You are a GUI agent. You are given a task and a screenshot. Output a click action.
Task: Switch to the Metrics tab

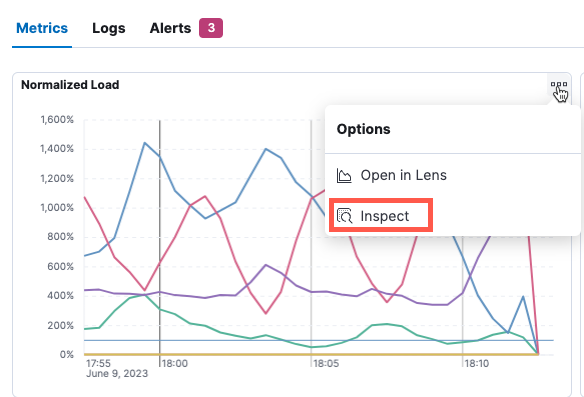(x=42, y=28)
